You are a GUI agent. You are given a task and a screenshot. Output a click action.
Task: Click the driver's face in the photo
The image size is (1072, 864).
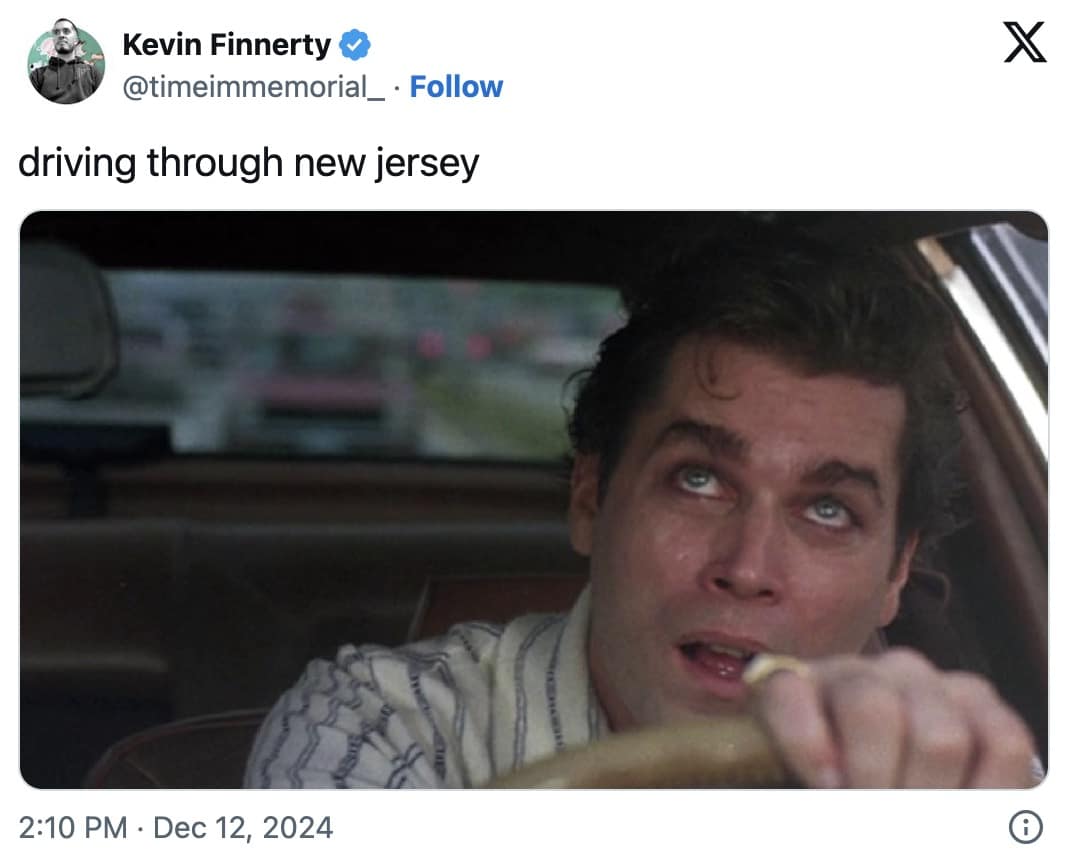coord(742,540)
